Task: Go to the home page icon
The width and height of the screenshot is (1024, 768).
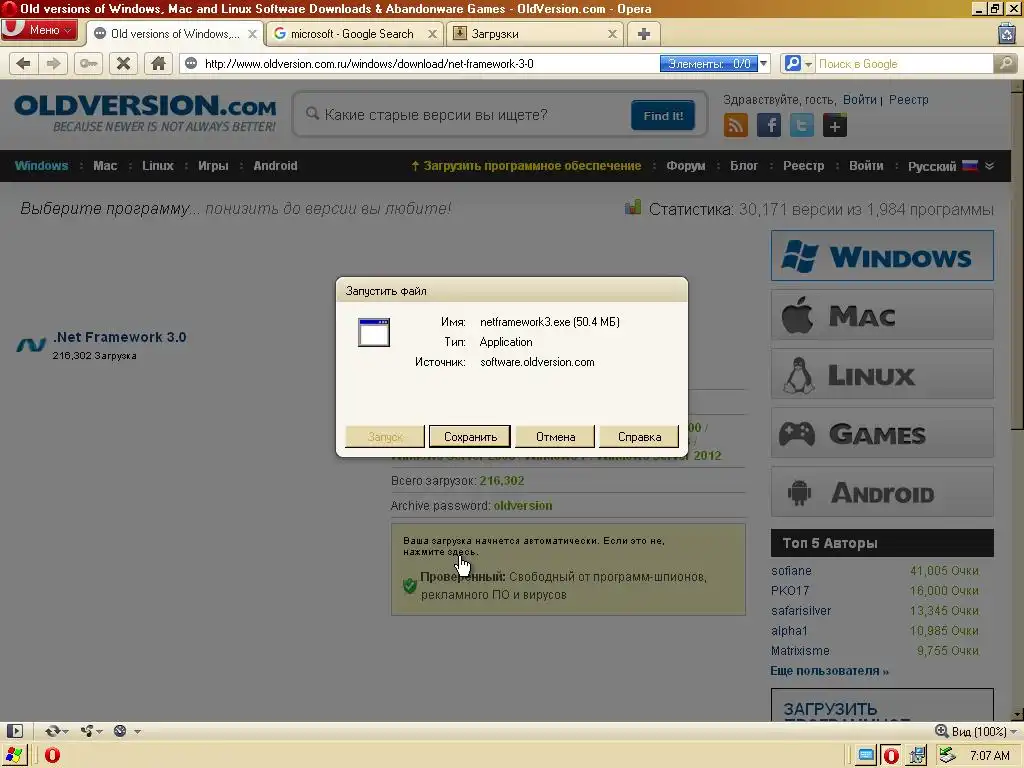Action: tap(158, 64)
